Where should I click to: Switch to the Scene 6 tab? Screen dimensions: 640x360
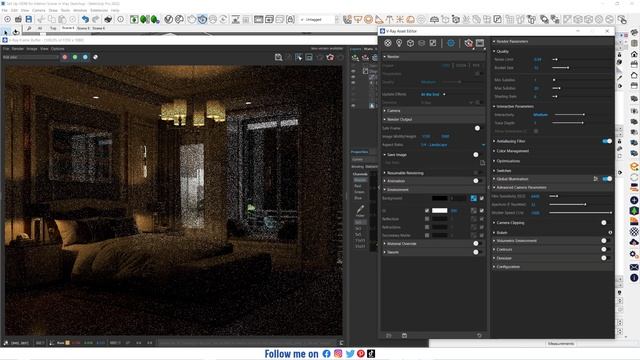coord(98,28)
